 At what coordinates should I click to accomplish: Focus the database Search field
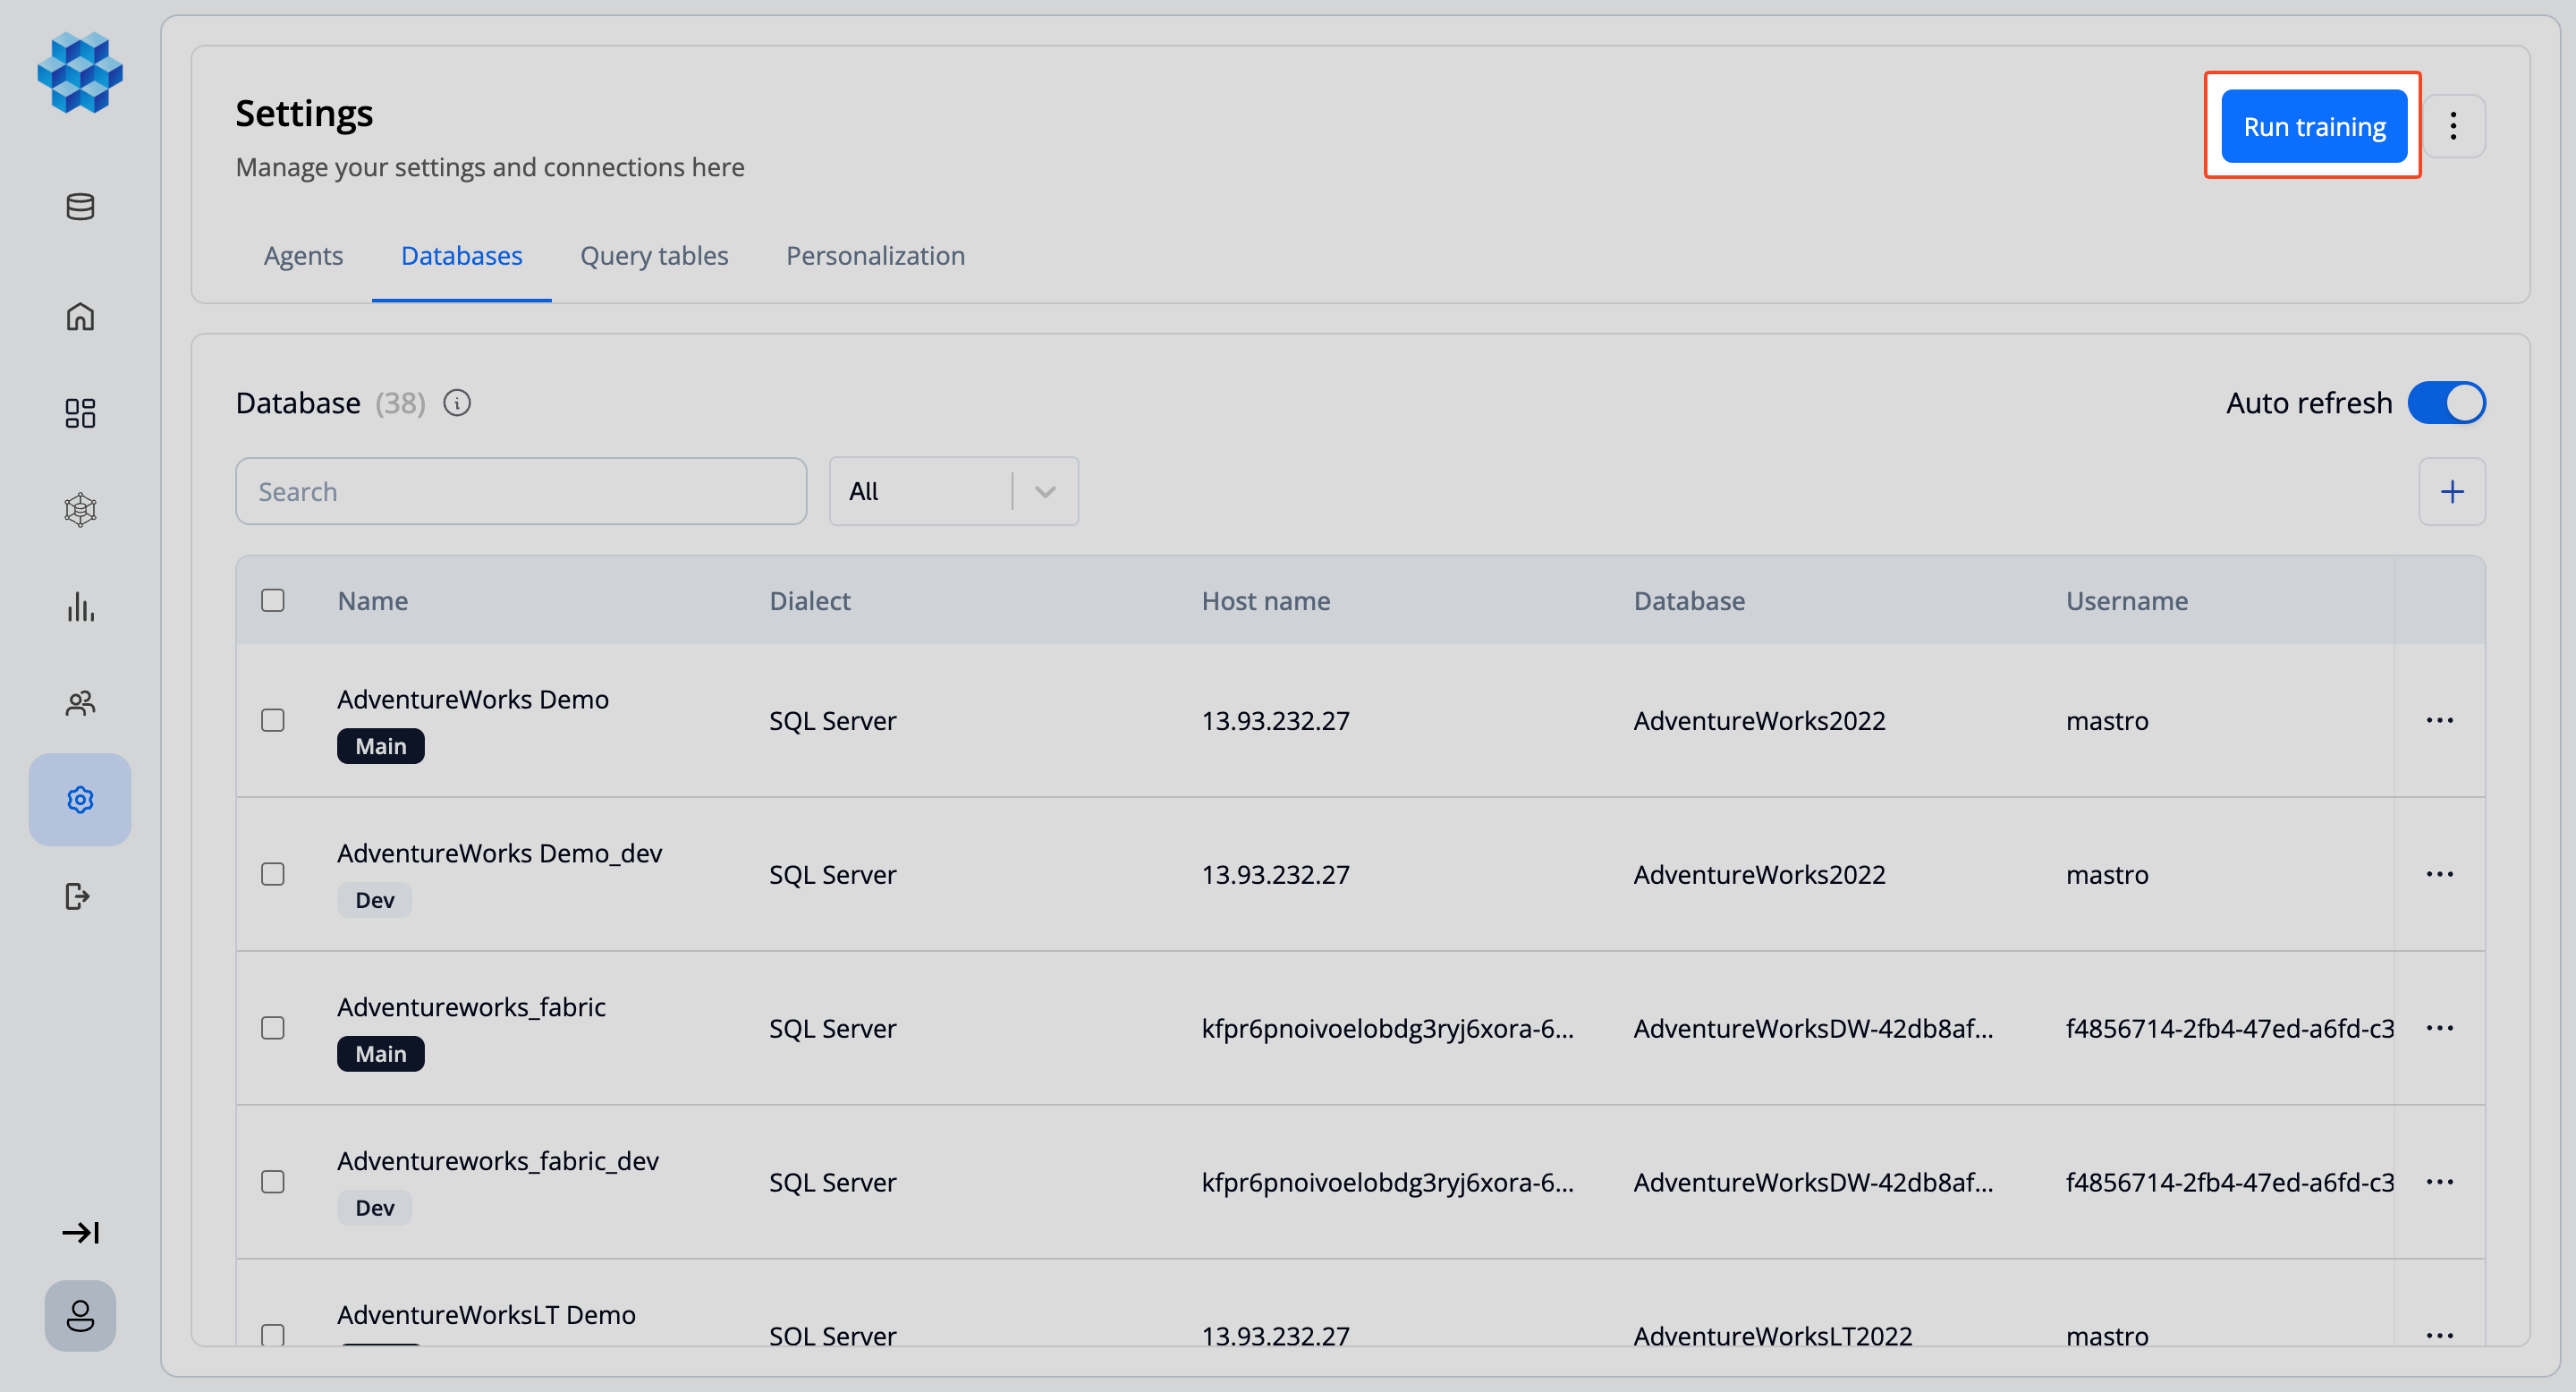point(521,492)
